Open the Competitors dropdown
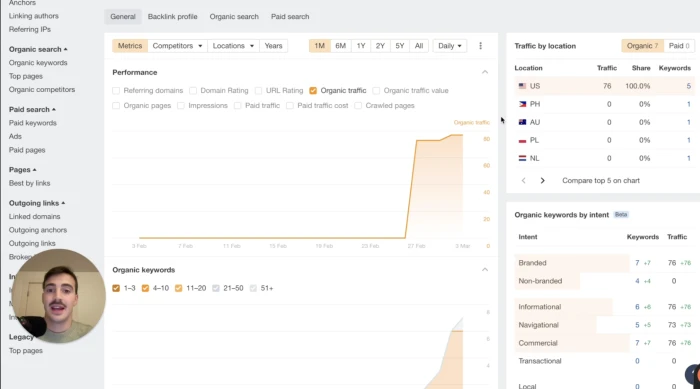700x389 pixels. coord(177,46)
